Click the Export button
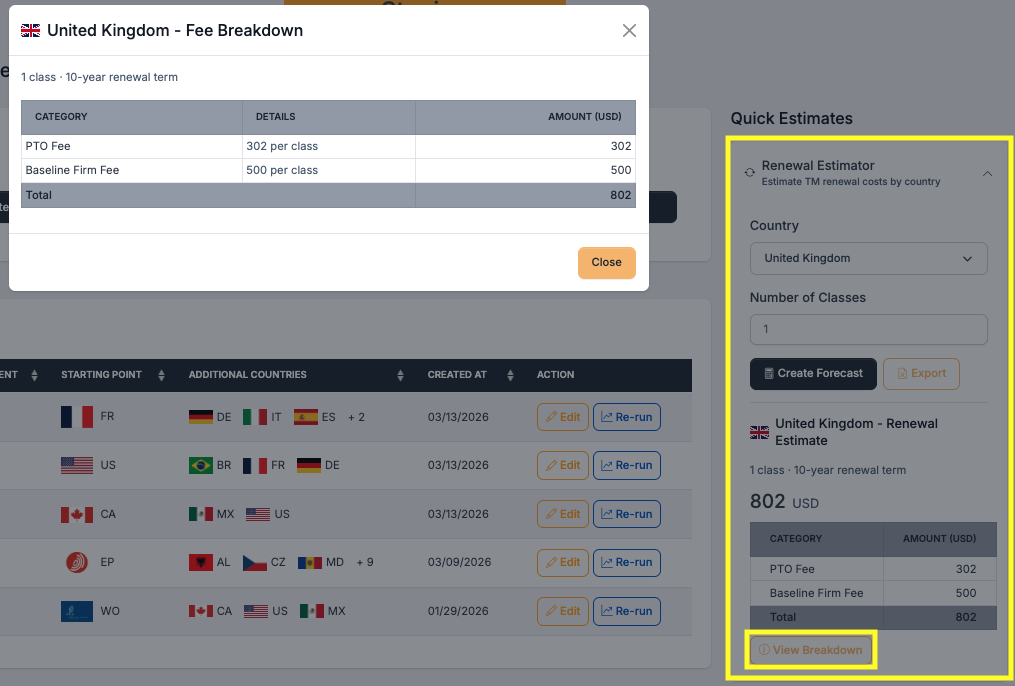Image resolution: width=1015 pixels, height=686 pixels. click(x=921, y=373)
